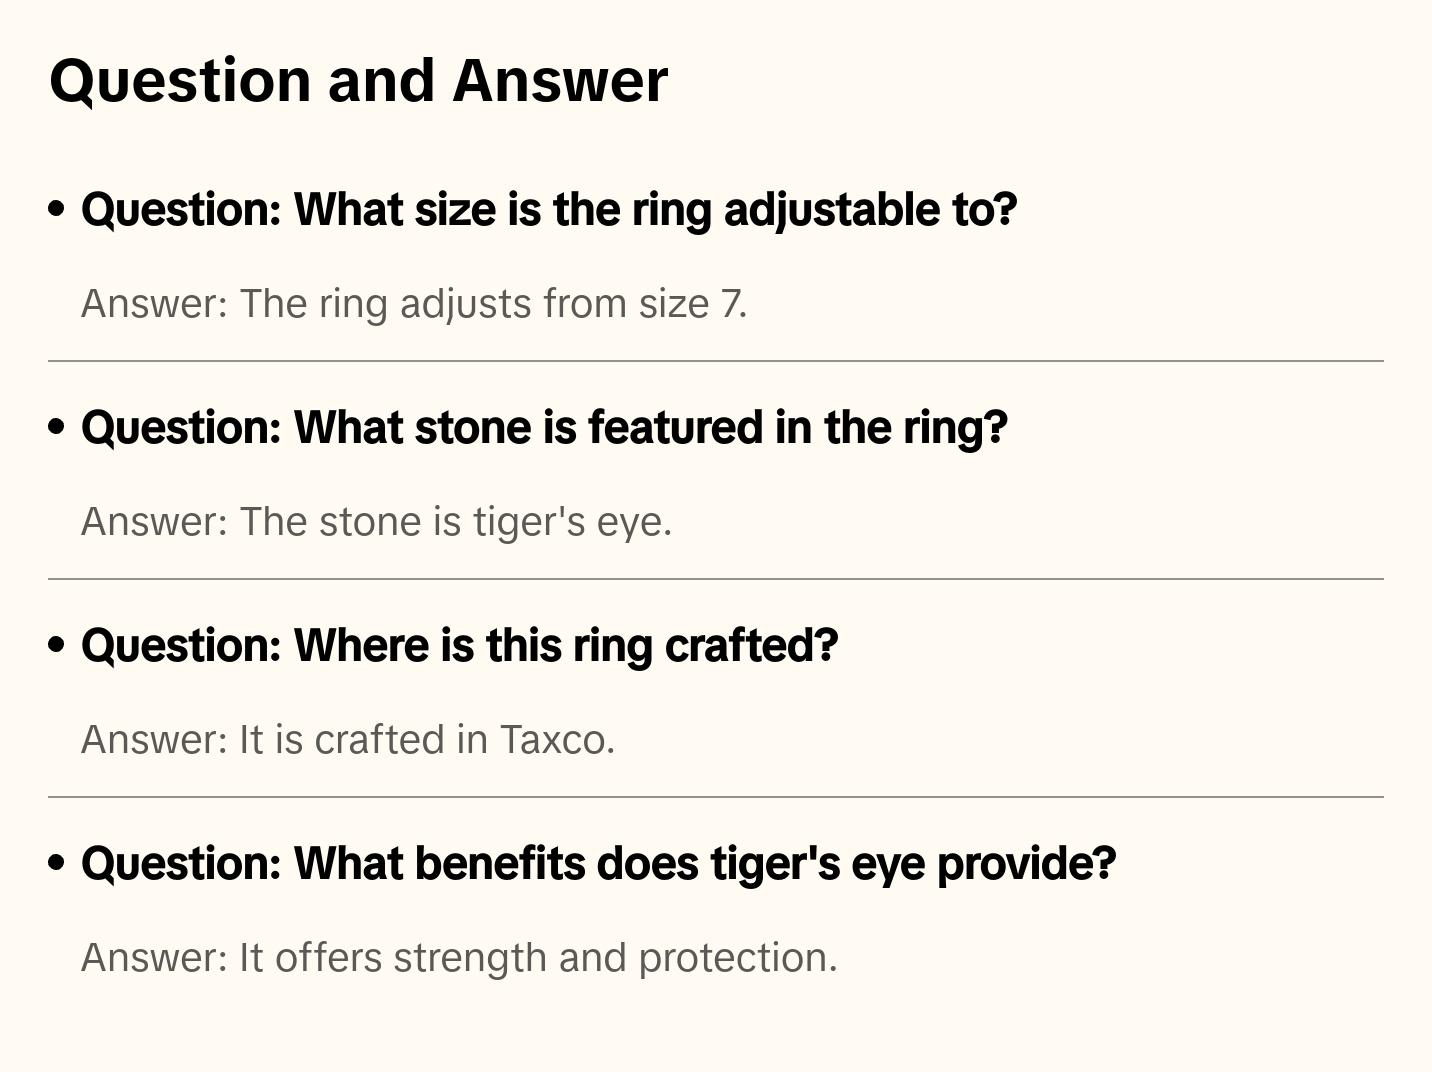Viewport: 1432px width, 1072px height.
Task: Select the ring adjustable size question
Action: [x=548, y=210]
